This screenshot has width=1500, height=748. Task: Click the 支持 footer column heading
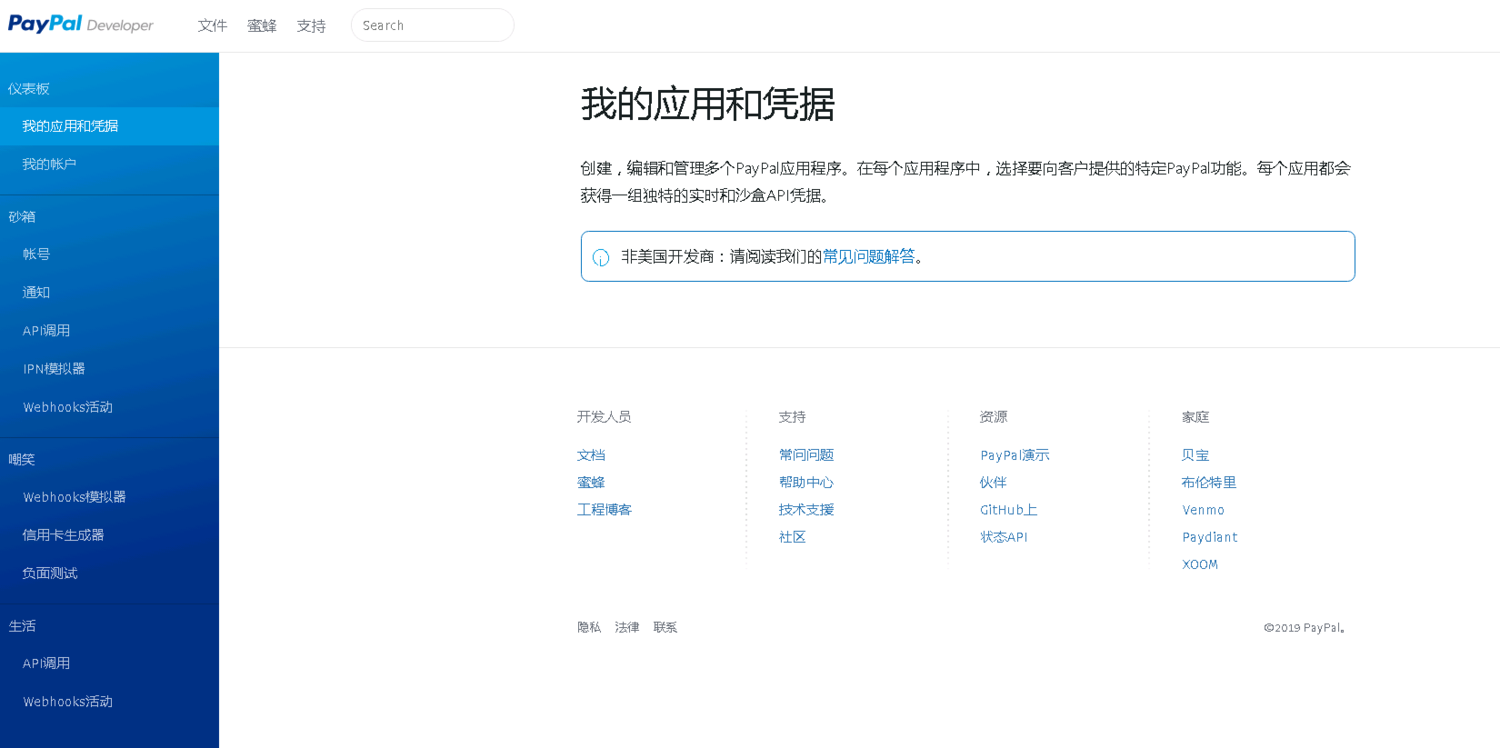(x=792, y=417)
